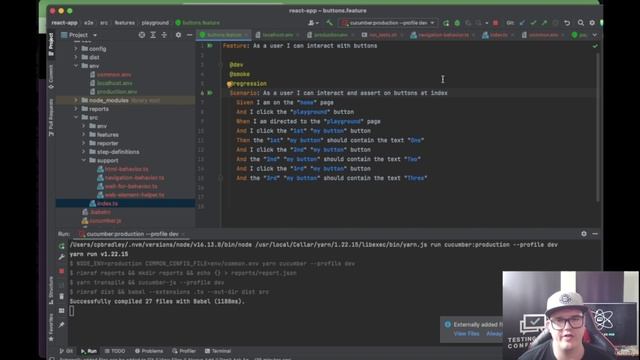Click the green inspections checkmark in editor corner
The height and width of the screenshot is (360, 640).
595,46
